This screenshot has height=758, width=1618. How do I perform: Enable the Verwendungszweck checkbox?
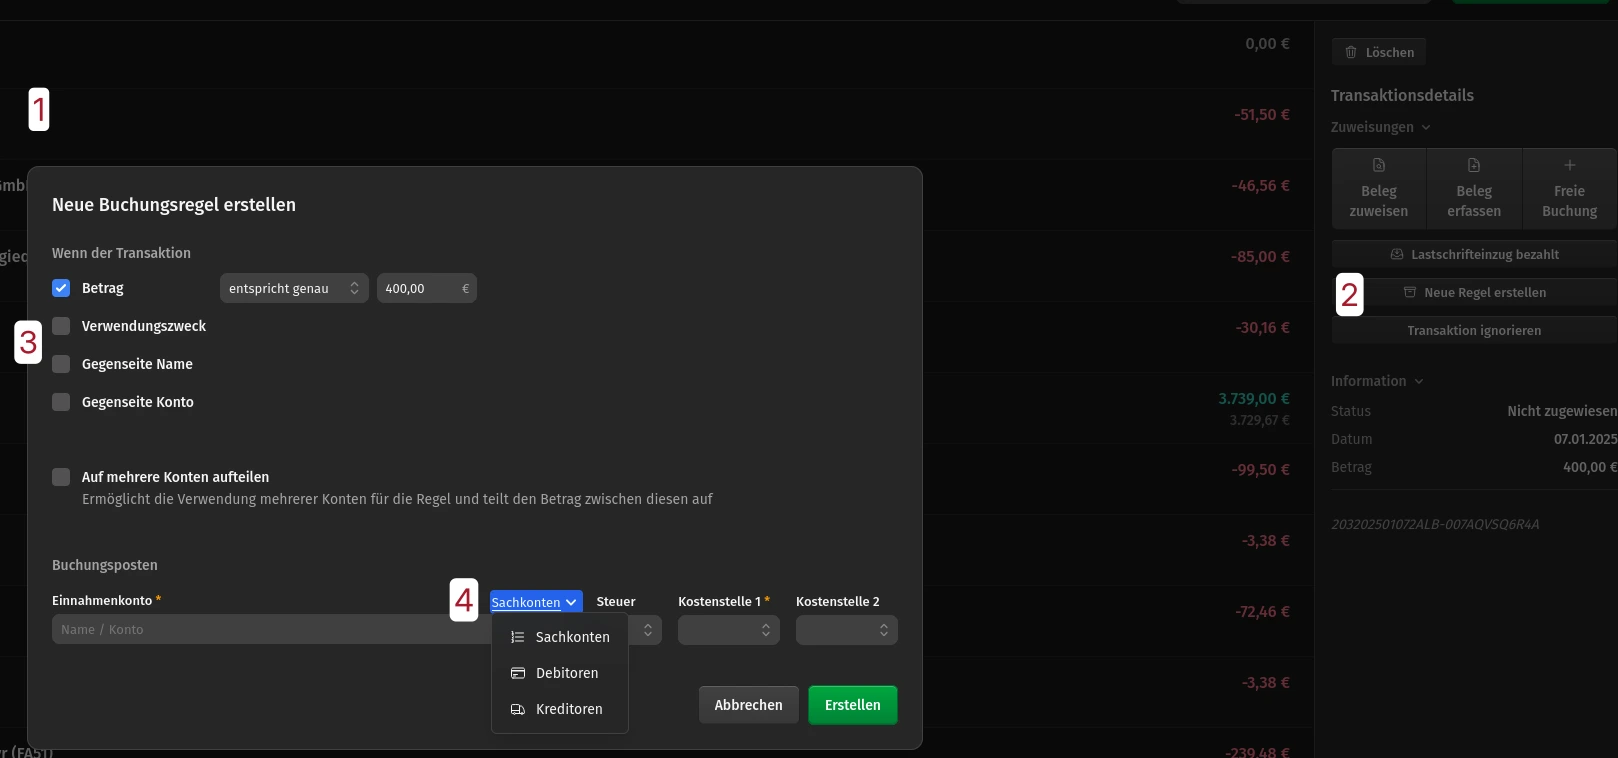coord(61,326)
